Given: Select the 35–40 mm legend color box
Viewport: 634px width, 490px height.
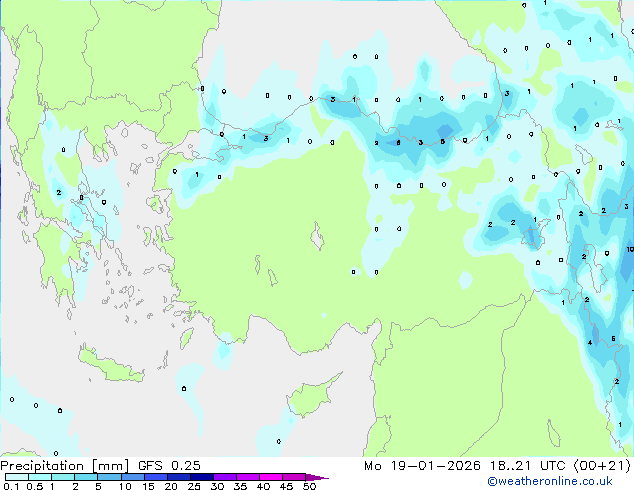Looking at the screenshot, I should (247, 477).
